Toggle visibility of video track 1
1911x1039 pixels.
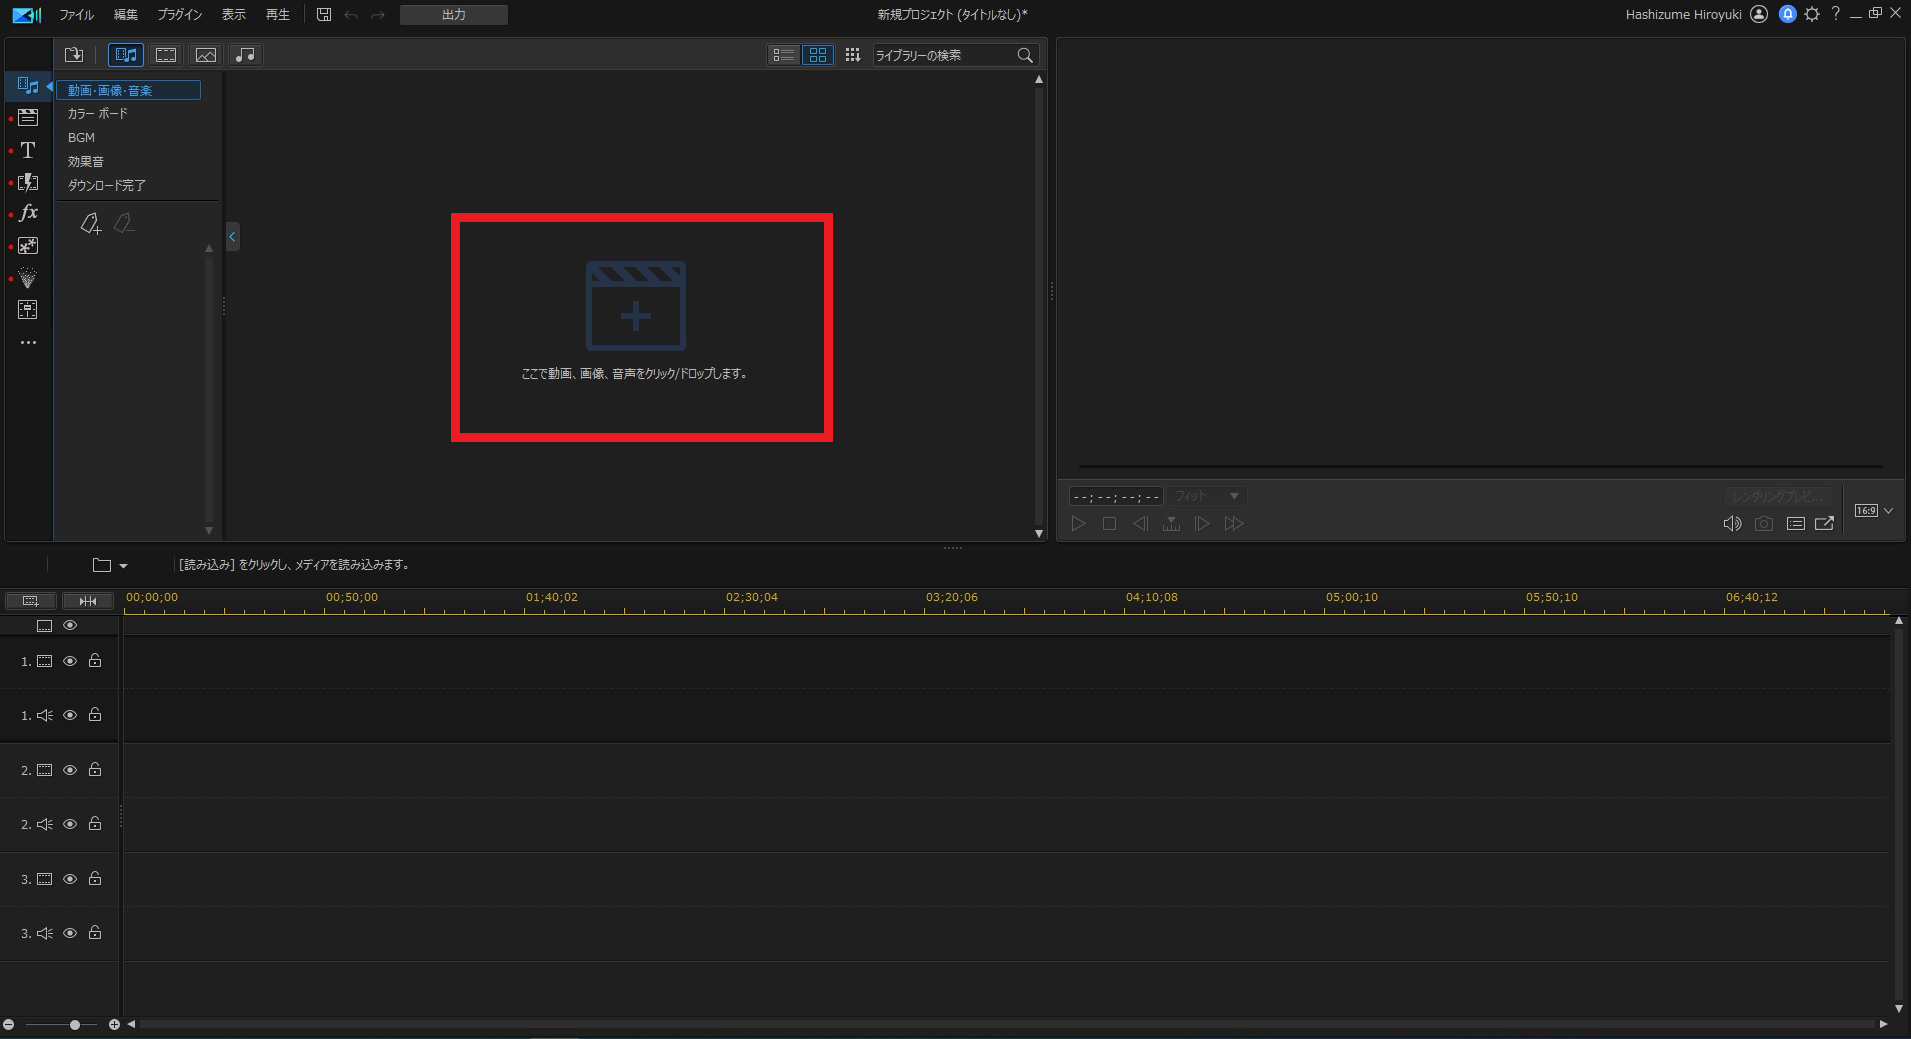[x=70, y=661]
